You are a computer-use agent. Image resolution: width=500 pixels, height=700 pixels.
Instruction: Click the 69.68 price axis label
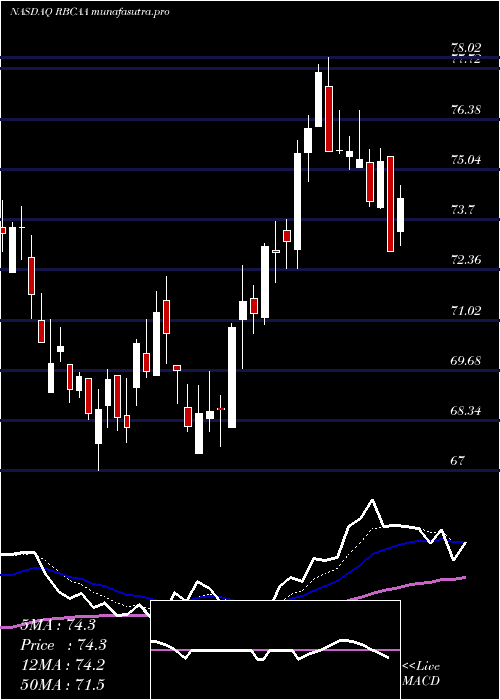point(466,360)
